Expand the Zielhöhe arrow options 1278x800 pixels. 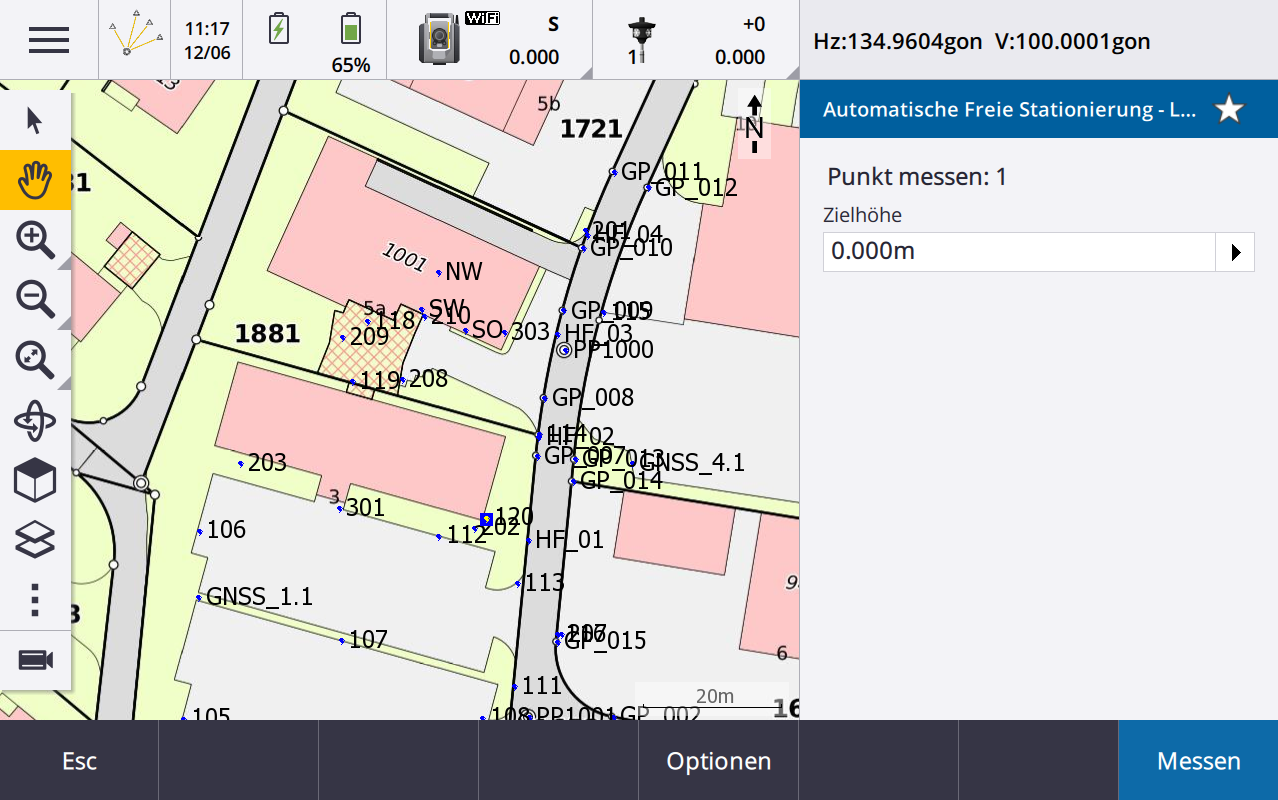pos(1235,252)
